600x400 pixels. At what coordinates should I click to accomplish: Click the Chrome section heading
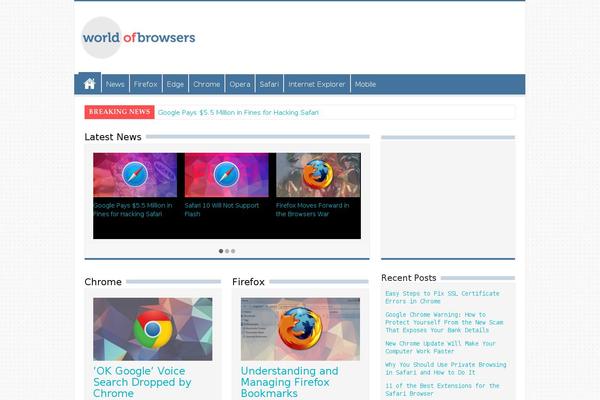tap(103, 282)
